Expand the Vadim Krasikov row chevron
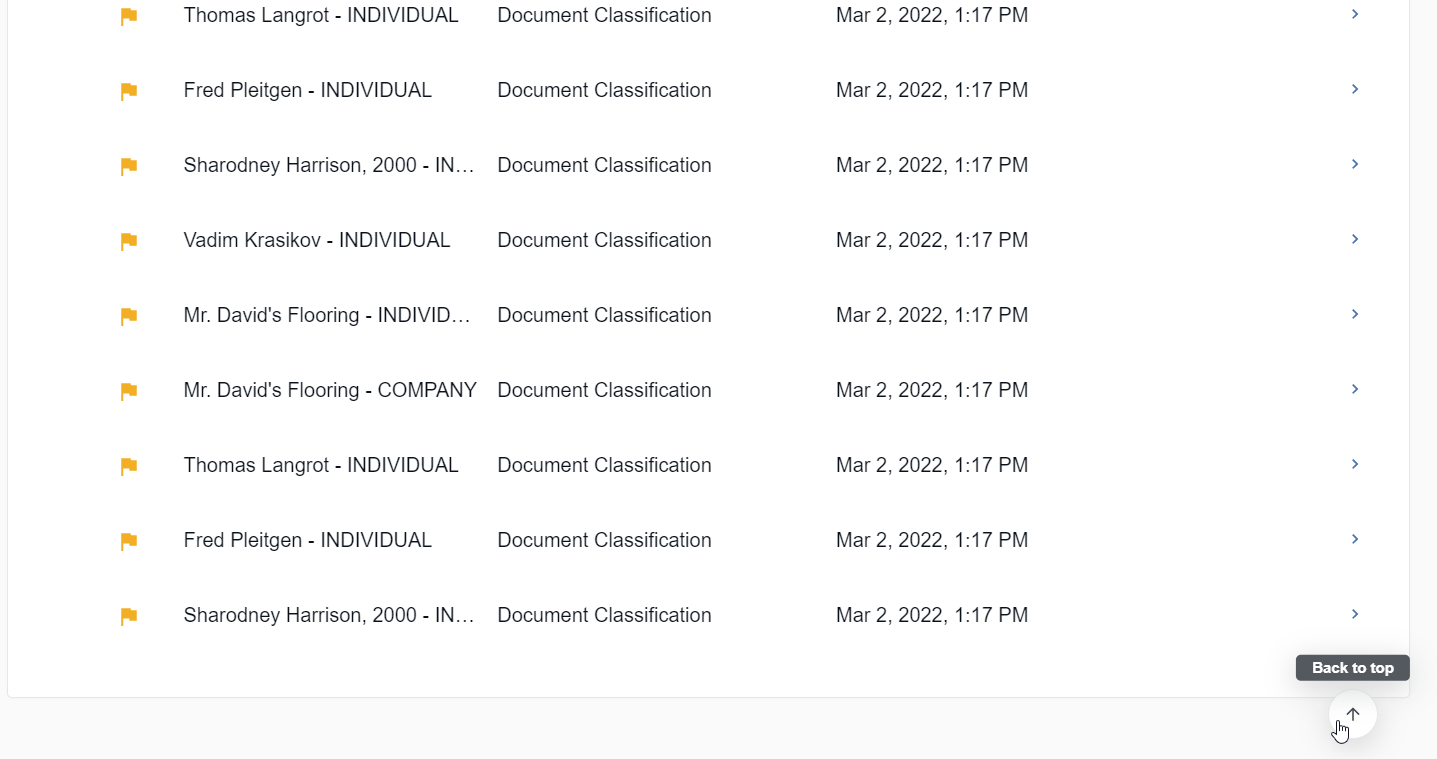The width and height of the screenshot is (1437, 759). point(1355,239)
